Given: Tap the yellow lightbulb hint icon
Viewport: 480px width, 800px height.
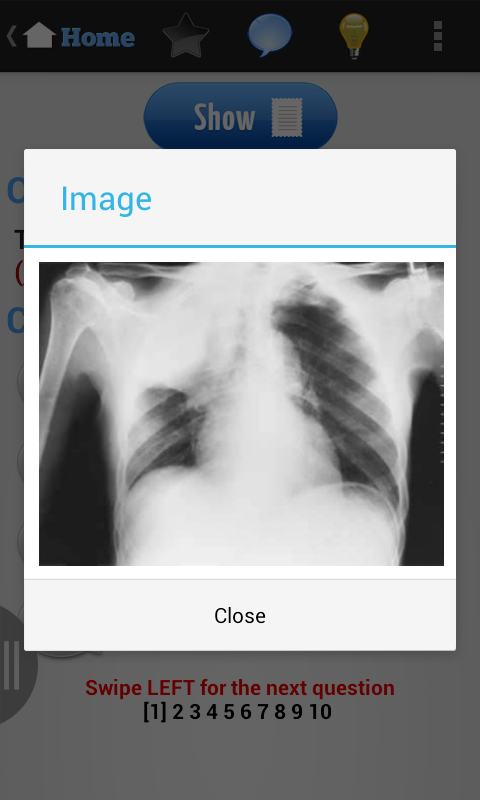Looking at the screenshot, I should (353, 36).
